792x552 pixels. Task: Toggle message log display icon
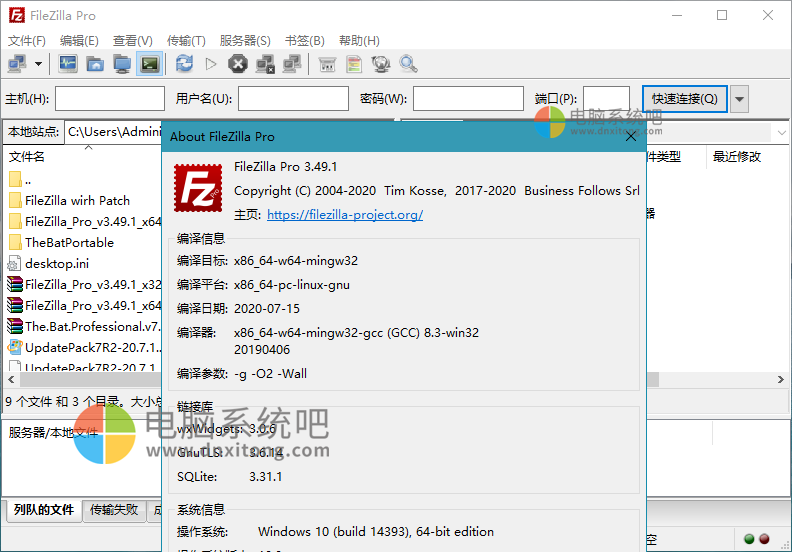(x=68, y=64)
